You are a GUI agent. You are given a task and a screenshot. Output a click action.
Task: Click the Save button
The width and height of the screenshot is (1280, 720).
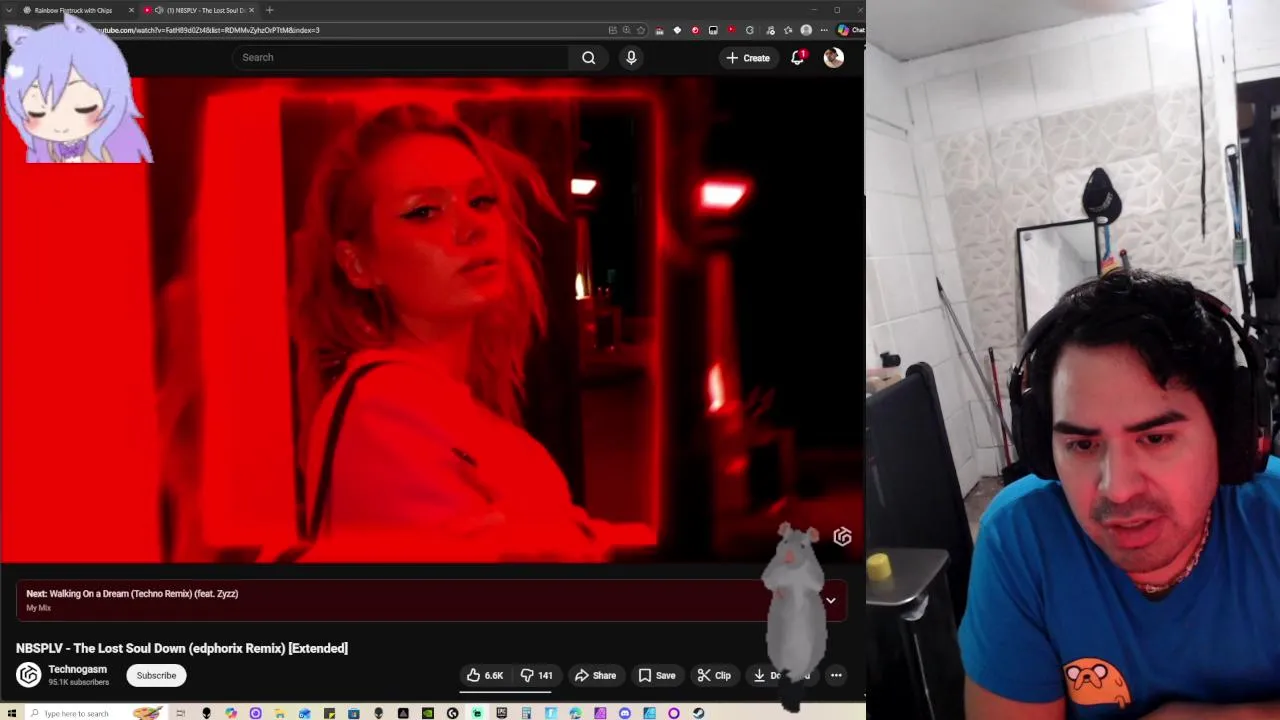pos(657,675)
